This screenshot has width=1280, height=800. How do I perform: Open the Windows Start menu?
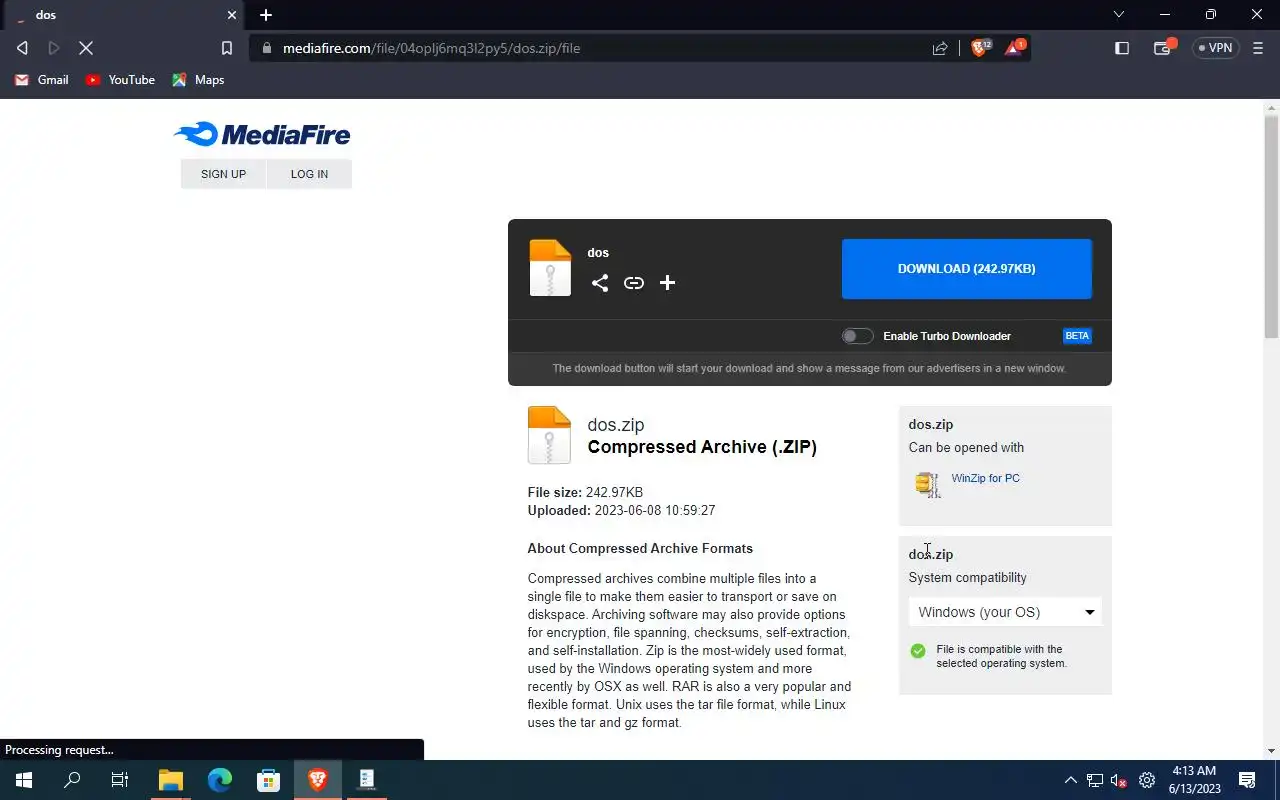[x=24, y=780]
